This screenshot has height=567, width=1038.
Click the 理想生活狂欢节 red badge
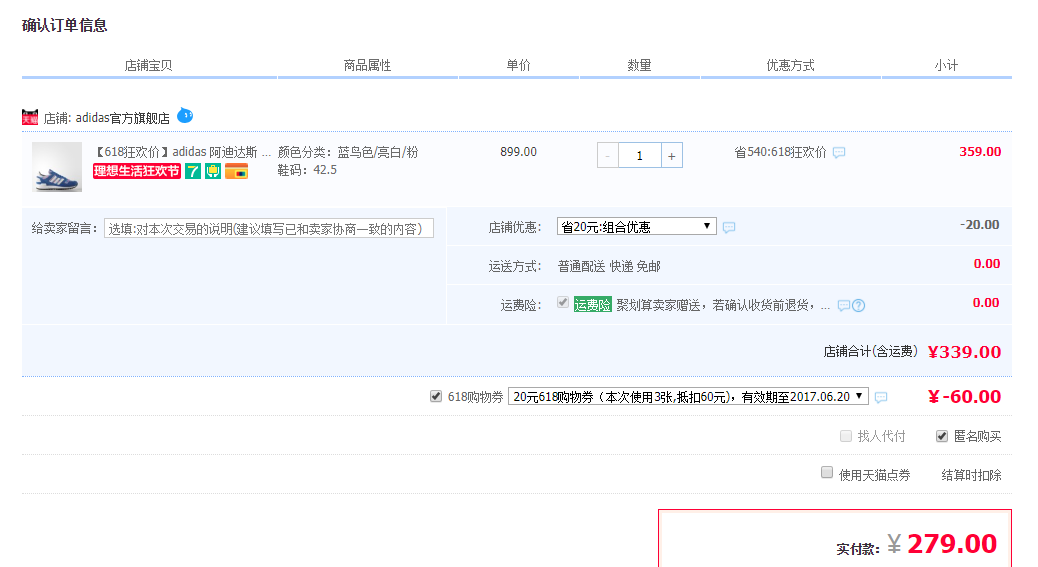coord(137,171)
